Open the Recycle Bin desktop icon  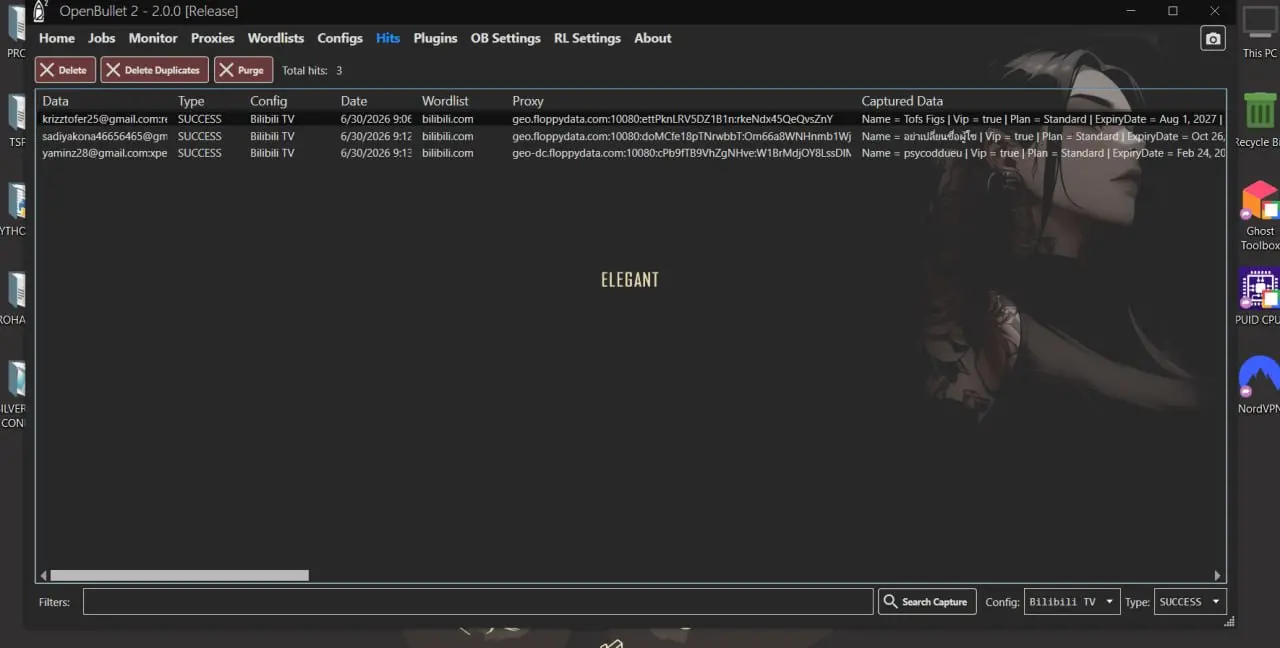(1260, 120)
